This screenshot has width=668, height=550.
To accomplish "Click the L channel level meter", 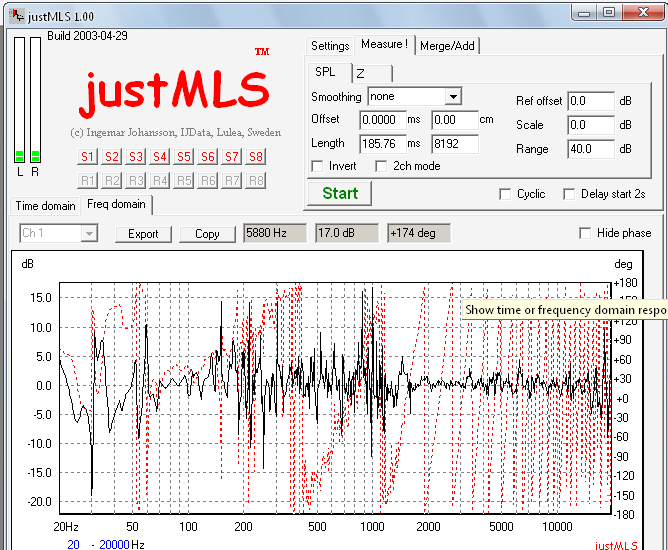I will click(20, 100).
